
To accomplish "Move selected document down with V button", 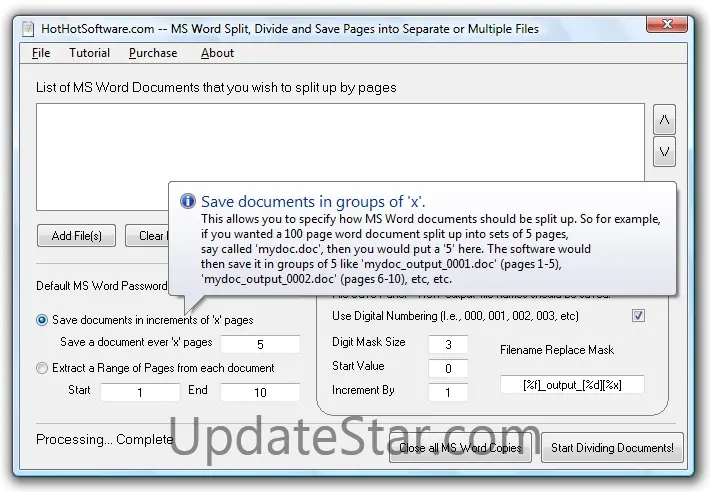I will [664, 152].
